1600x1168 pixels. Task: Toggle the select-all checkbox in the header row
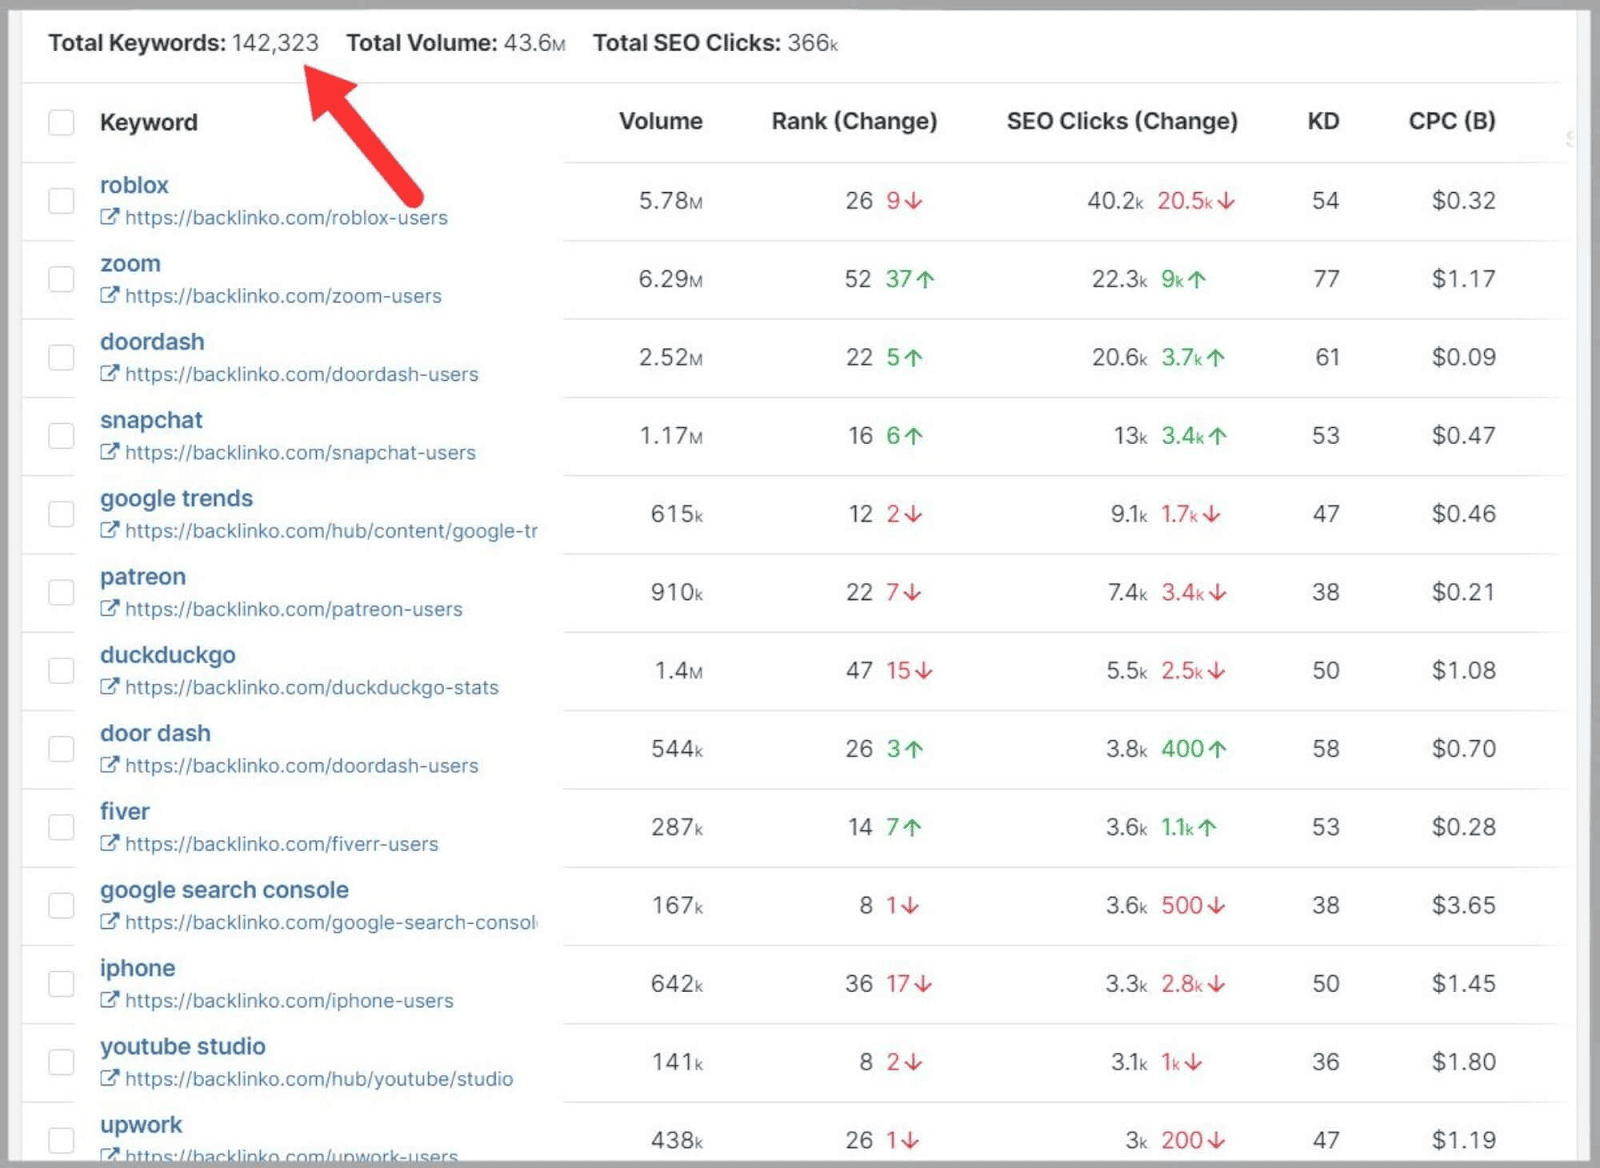[x=61, y=122]
